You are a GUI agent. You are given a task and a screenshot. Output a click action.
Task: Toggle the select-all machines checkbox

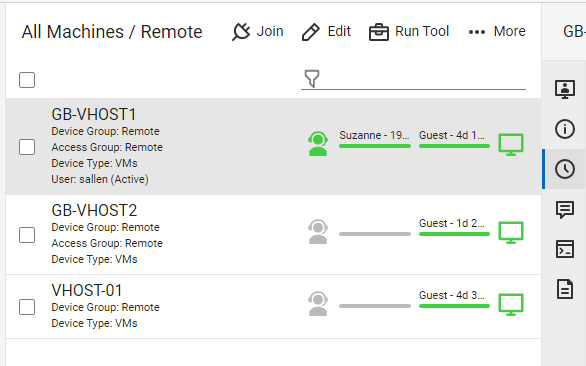tap(27, 80)
